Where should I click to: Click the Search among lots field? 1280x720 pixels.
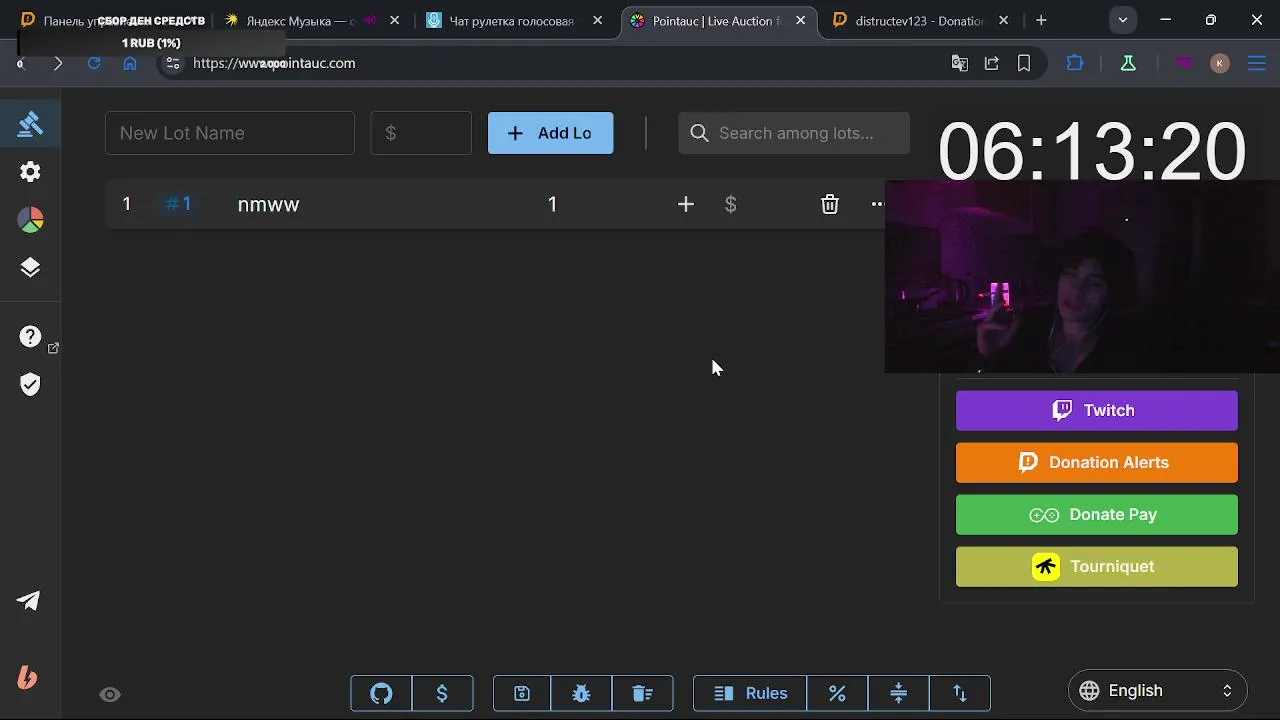794,133
